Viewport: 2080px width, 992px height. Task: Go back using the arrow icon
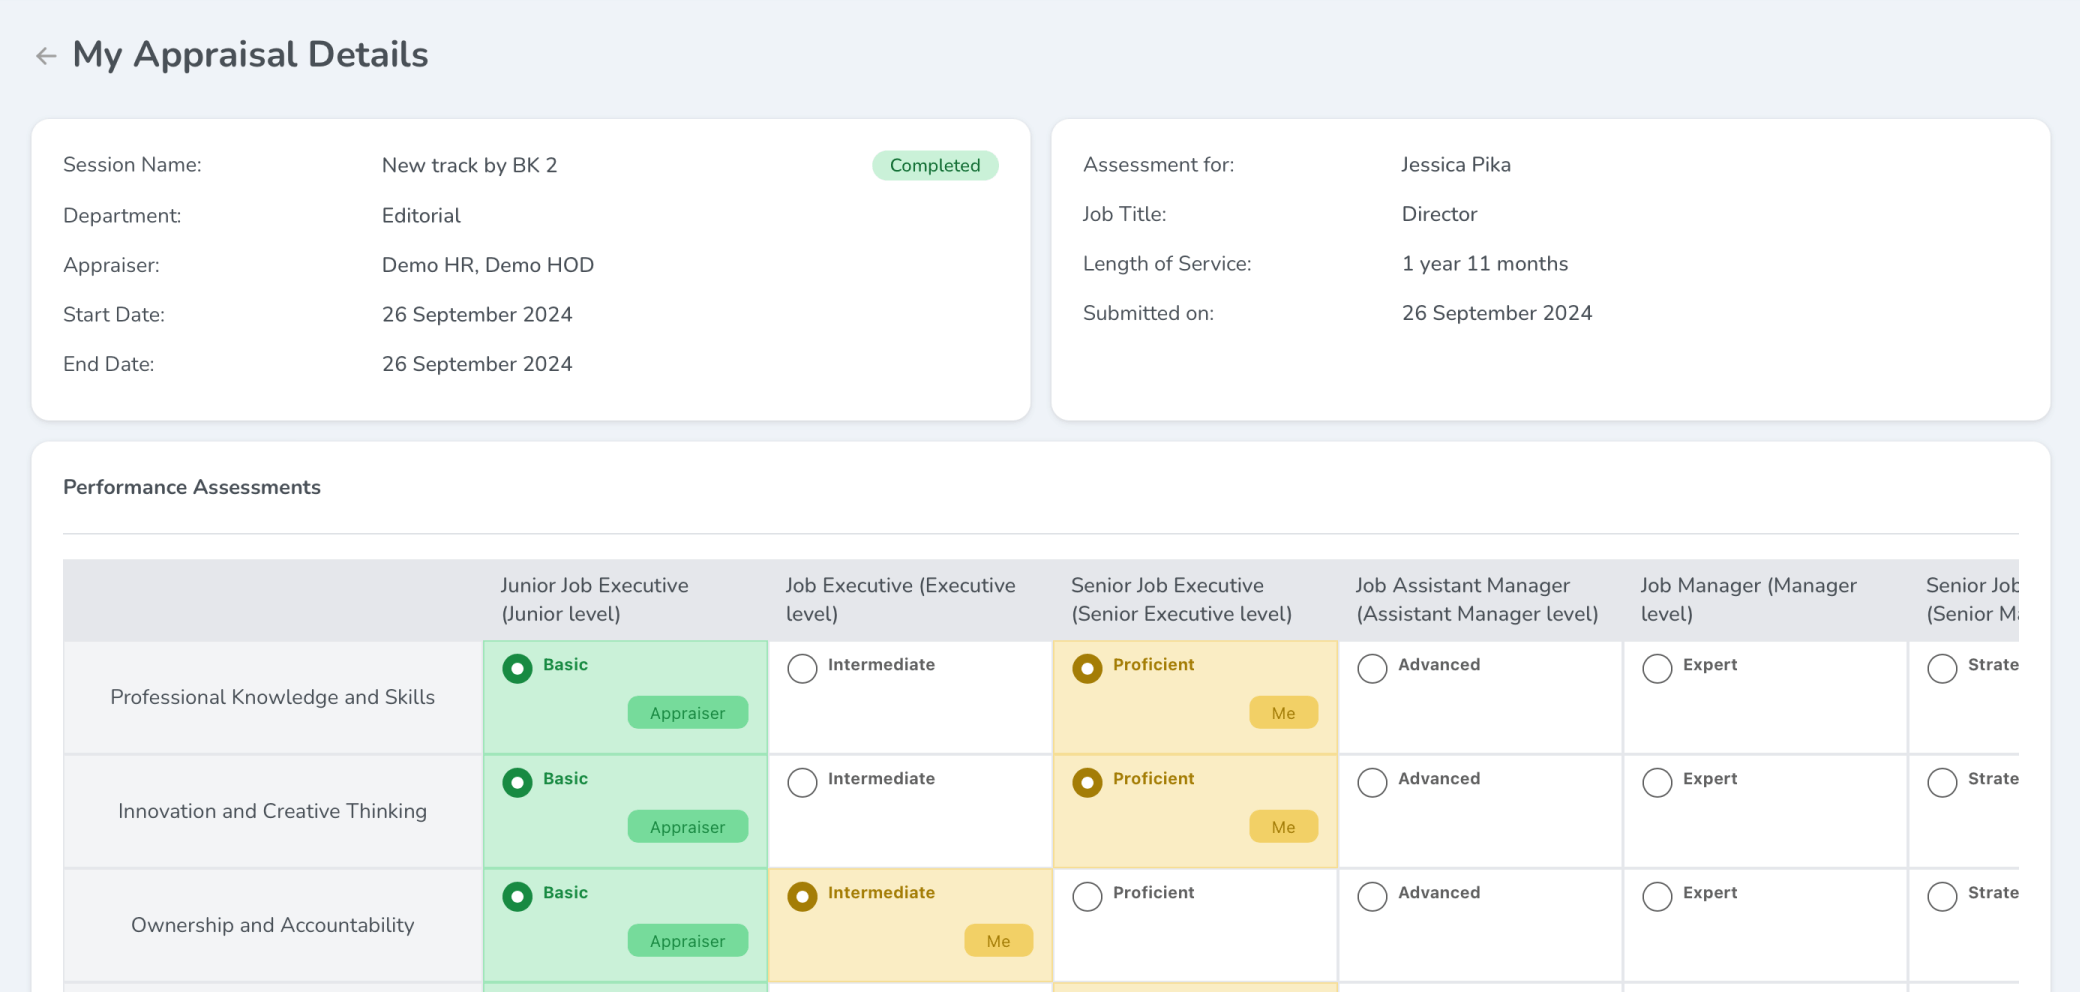pos(46,56)
